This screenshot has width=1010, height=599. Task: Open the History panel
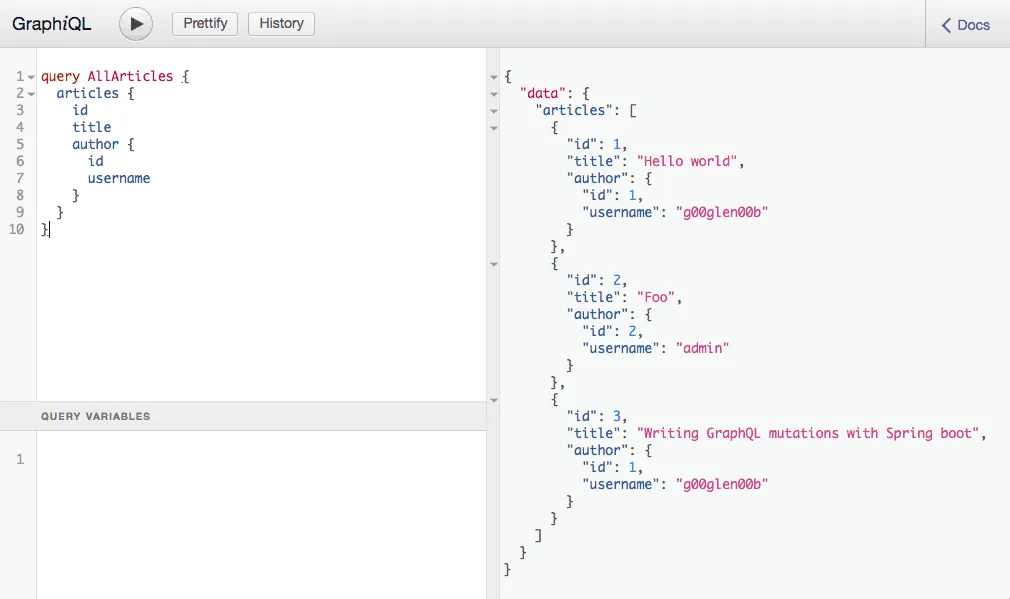(x=281, y=23)
